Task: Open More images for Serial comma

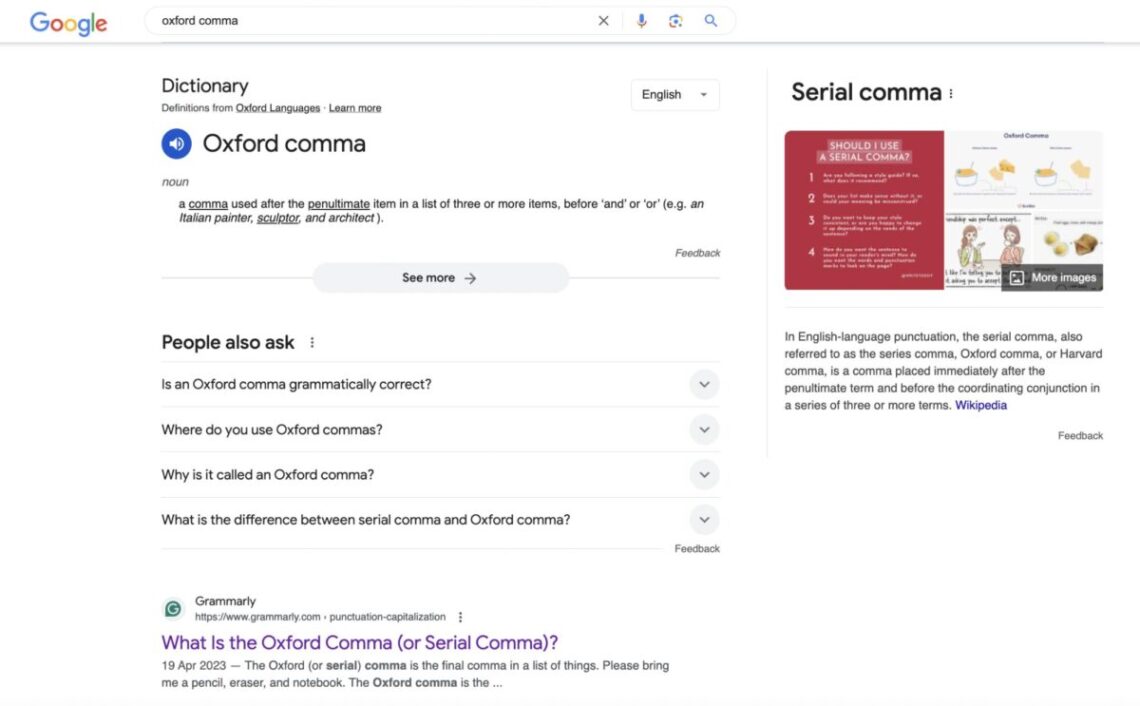Action: tap(1052, 279)
